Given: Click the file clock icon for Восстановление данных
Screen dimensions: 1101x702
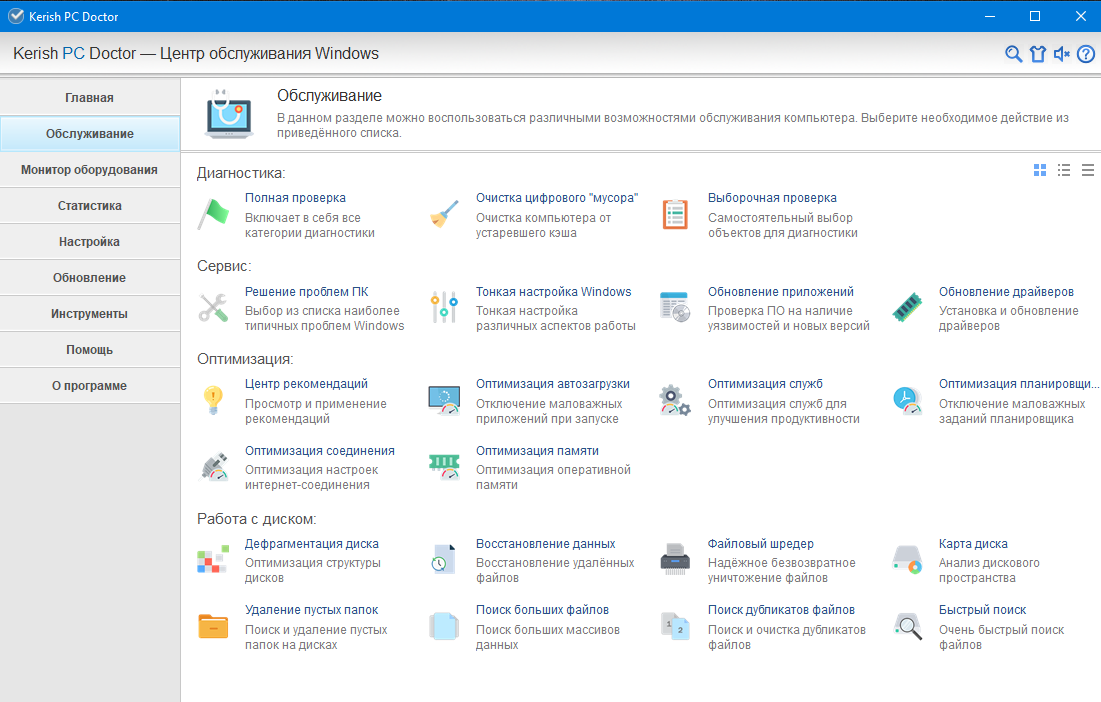Looking at the screenshot, I should tap(444, 559).
